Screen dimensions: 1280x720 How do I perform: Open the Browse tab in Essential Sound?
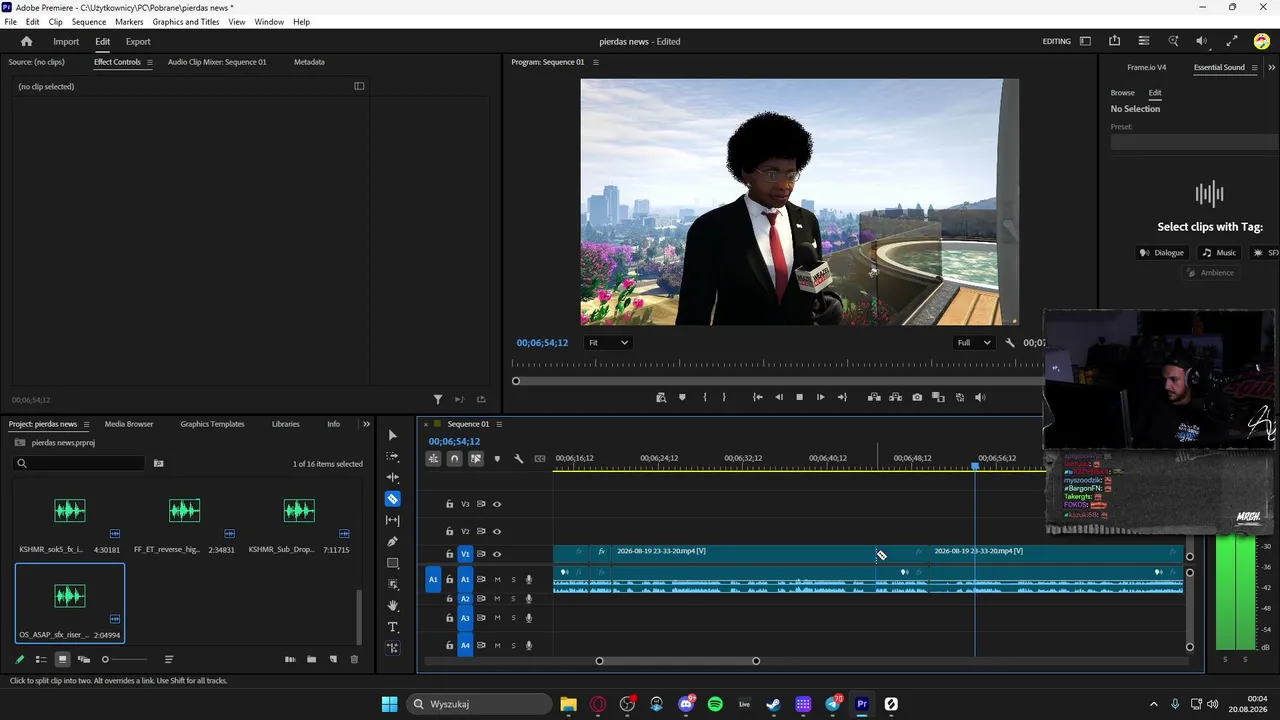point(1122,93)
